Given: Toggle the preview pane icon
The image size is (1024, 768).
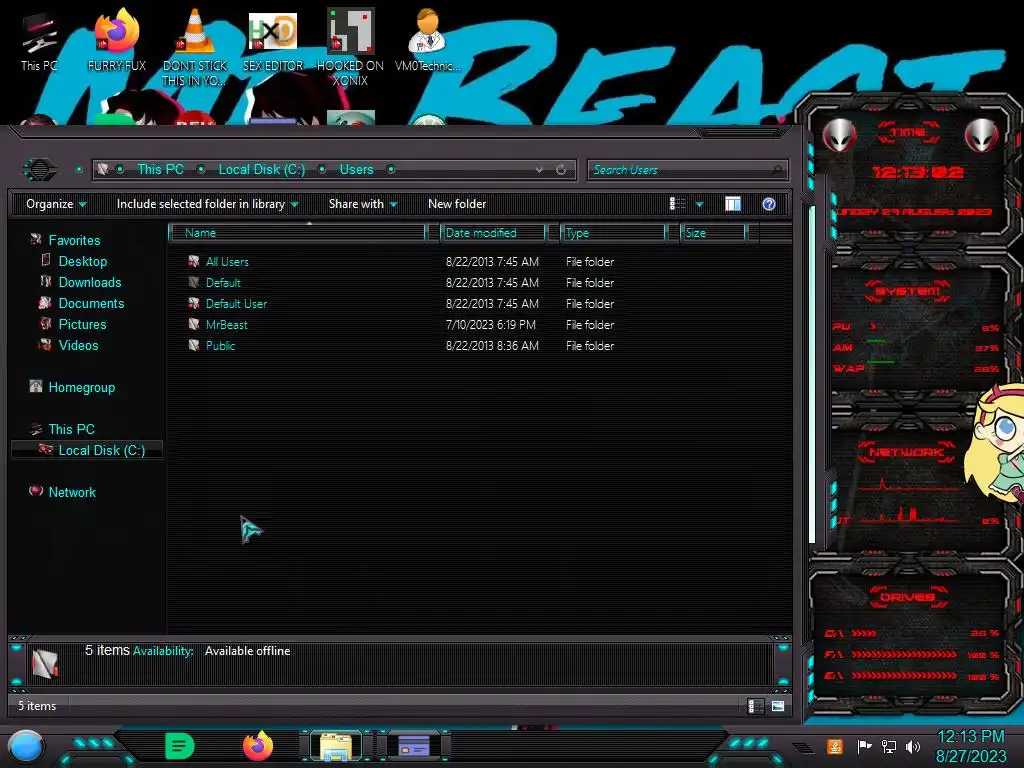Looking at the screenshot, I should point(733,204).
